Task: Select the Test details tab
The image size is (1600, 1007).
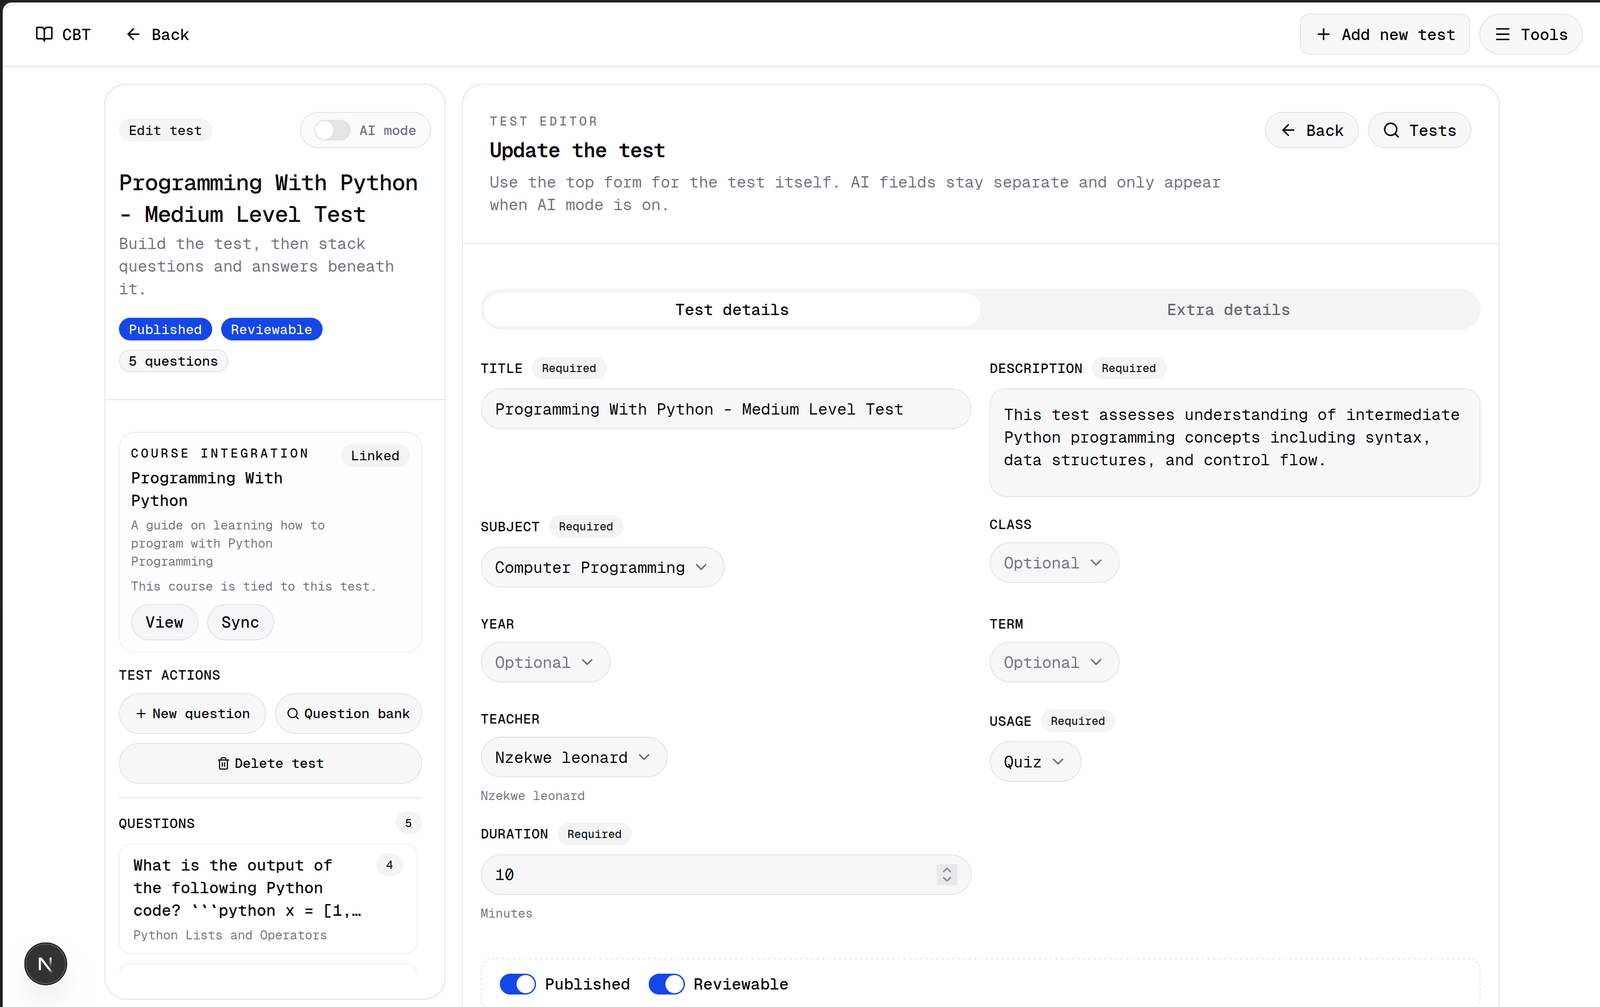Action: pyautogui.click(x=732, y=310)
